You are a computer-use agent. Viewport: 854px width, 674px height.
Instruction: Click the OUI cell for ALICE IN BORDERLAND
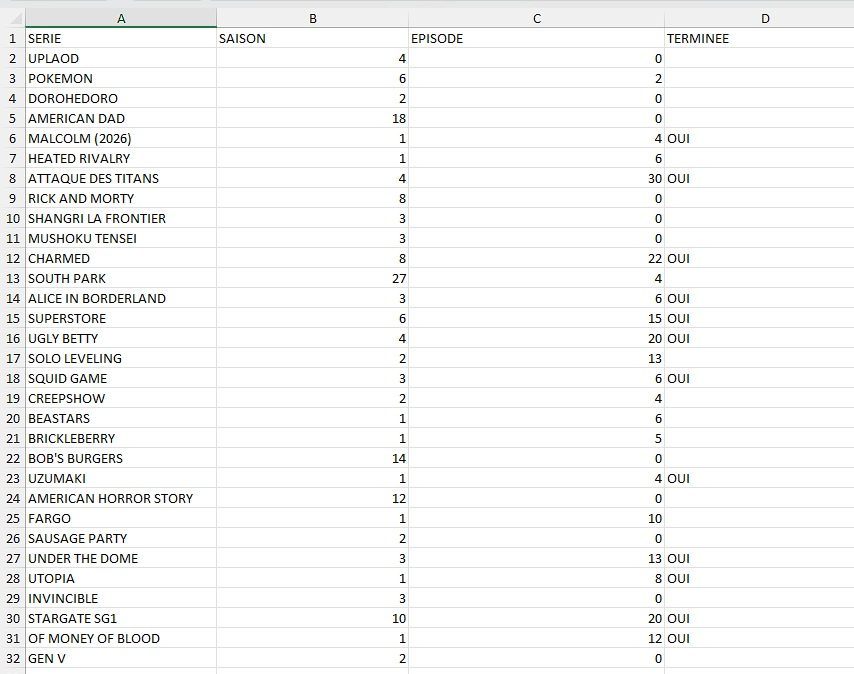(759, 298)
